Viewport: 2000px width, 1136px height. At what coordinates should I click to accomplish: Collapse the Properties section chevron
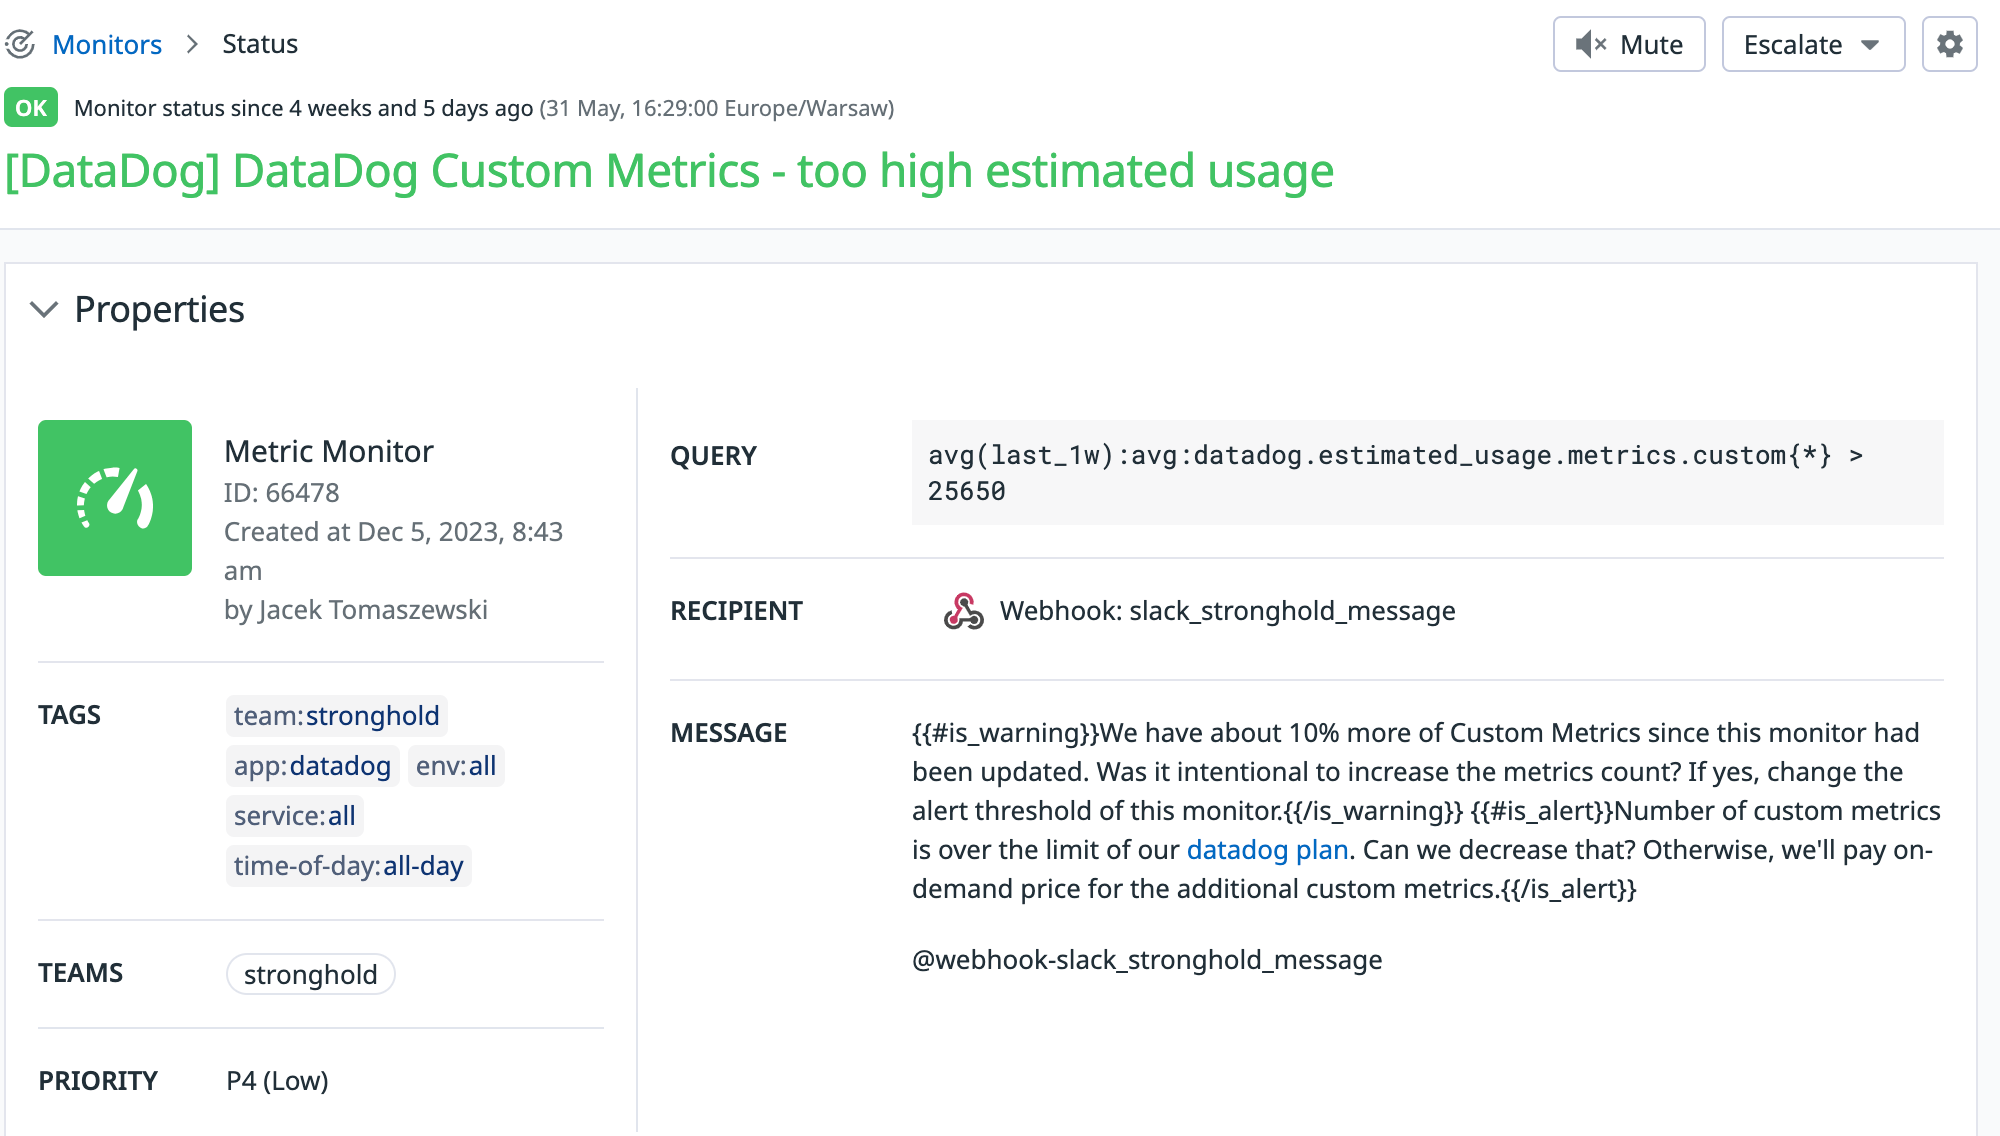[44, 309]
